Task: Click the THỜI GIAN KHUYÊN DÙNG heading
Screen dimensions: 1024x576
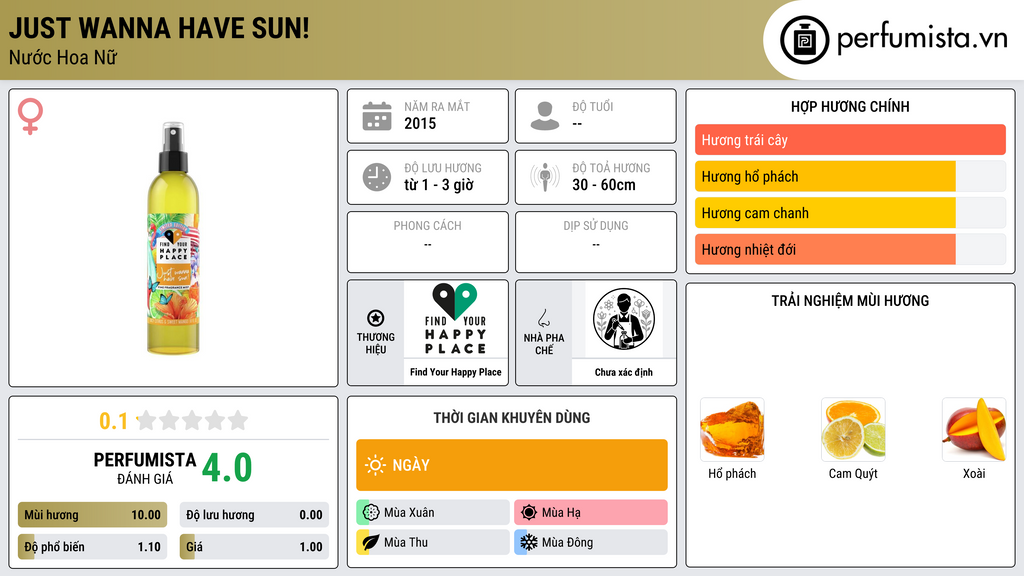Action: 512,418
